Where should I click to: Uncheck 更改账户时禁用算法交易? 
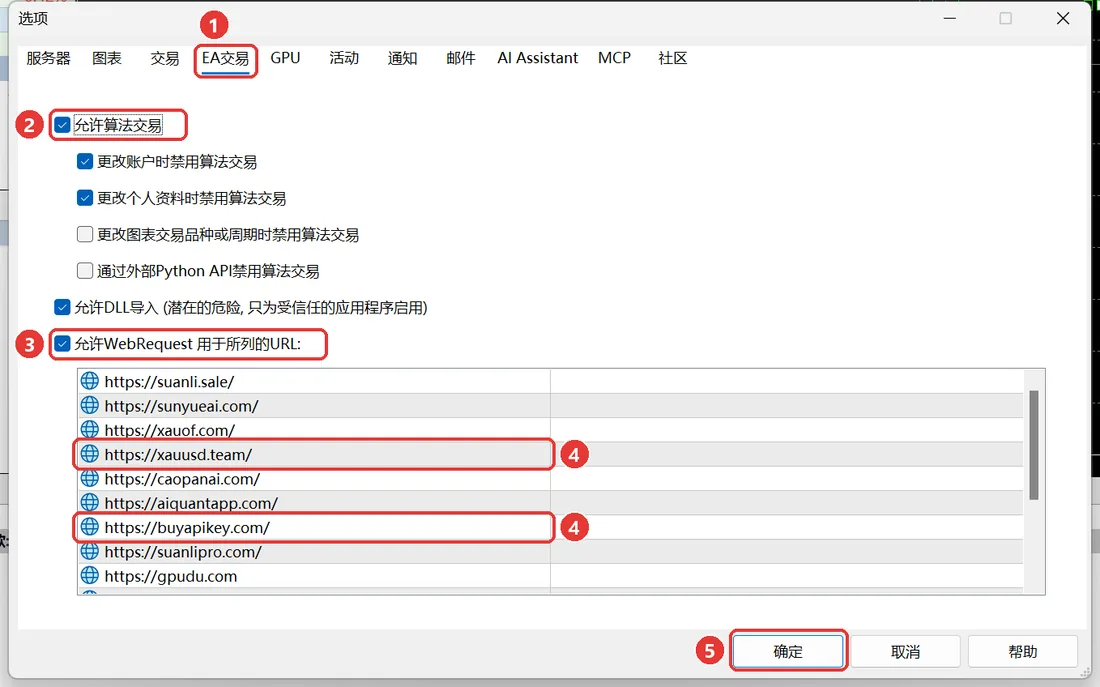[x=85, y=161]
